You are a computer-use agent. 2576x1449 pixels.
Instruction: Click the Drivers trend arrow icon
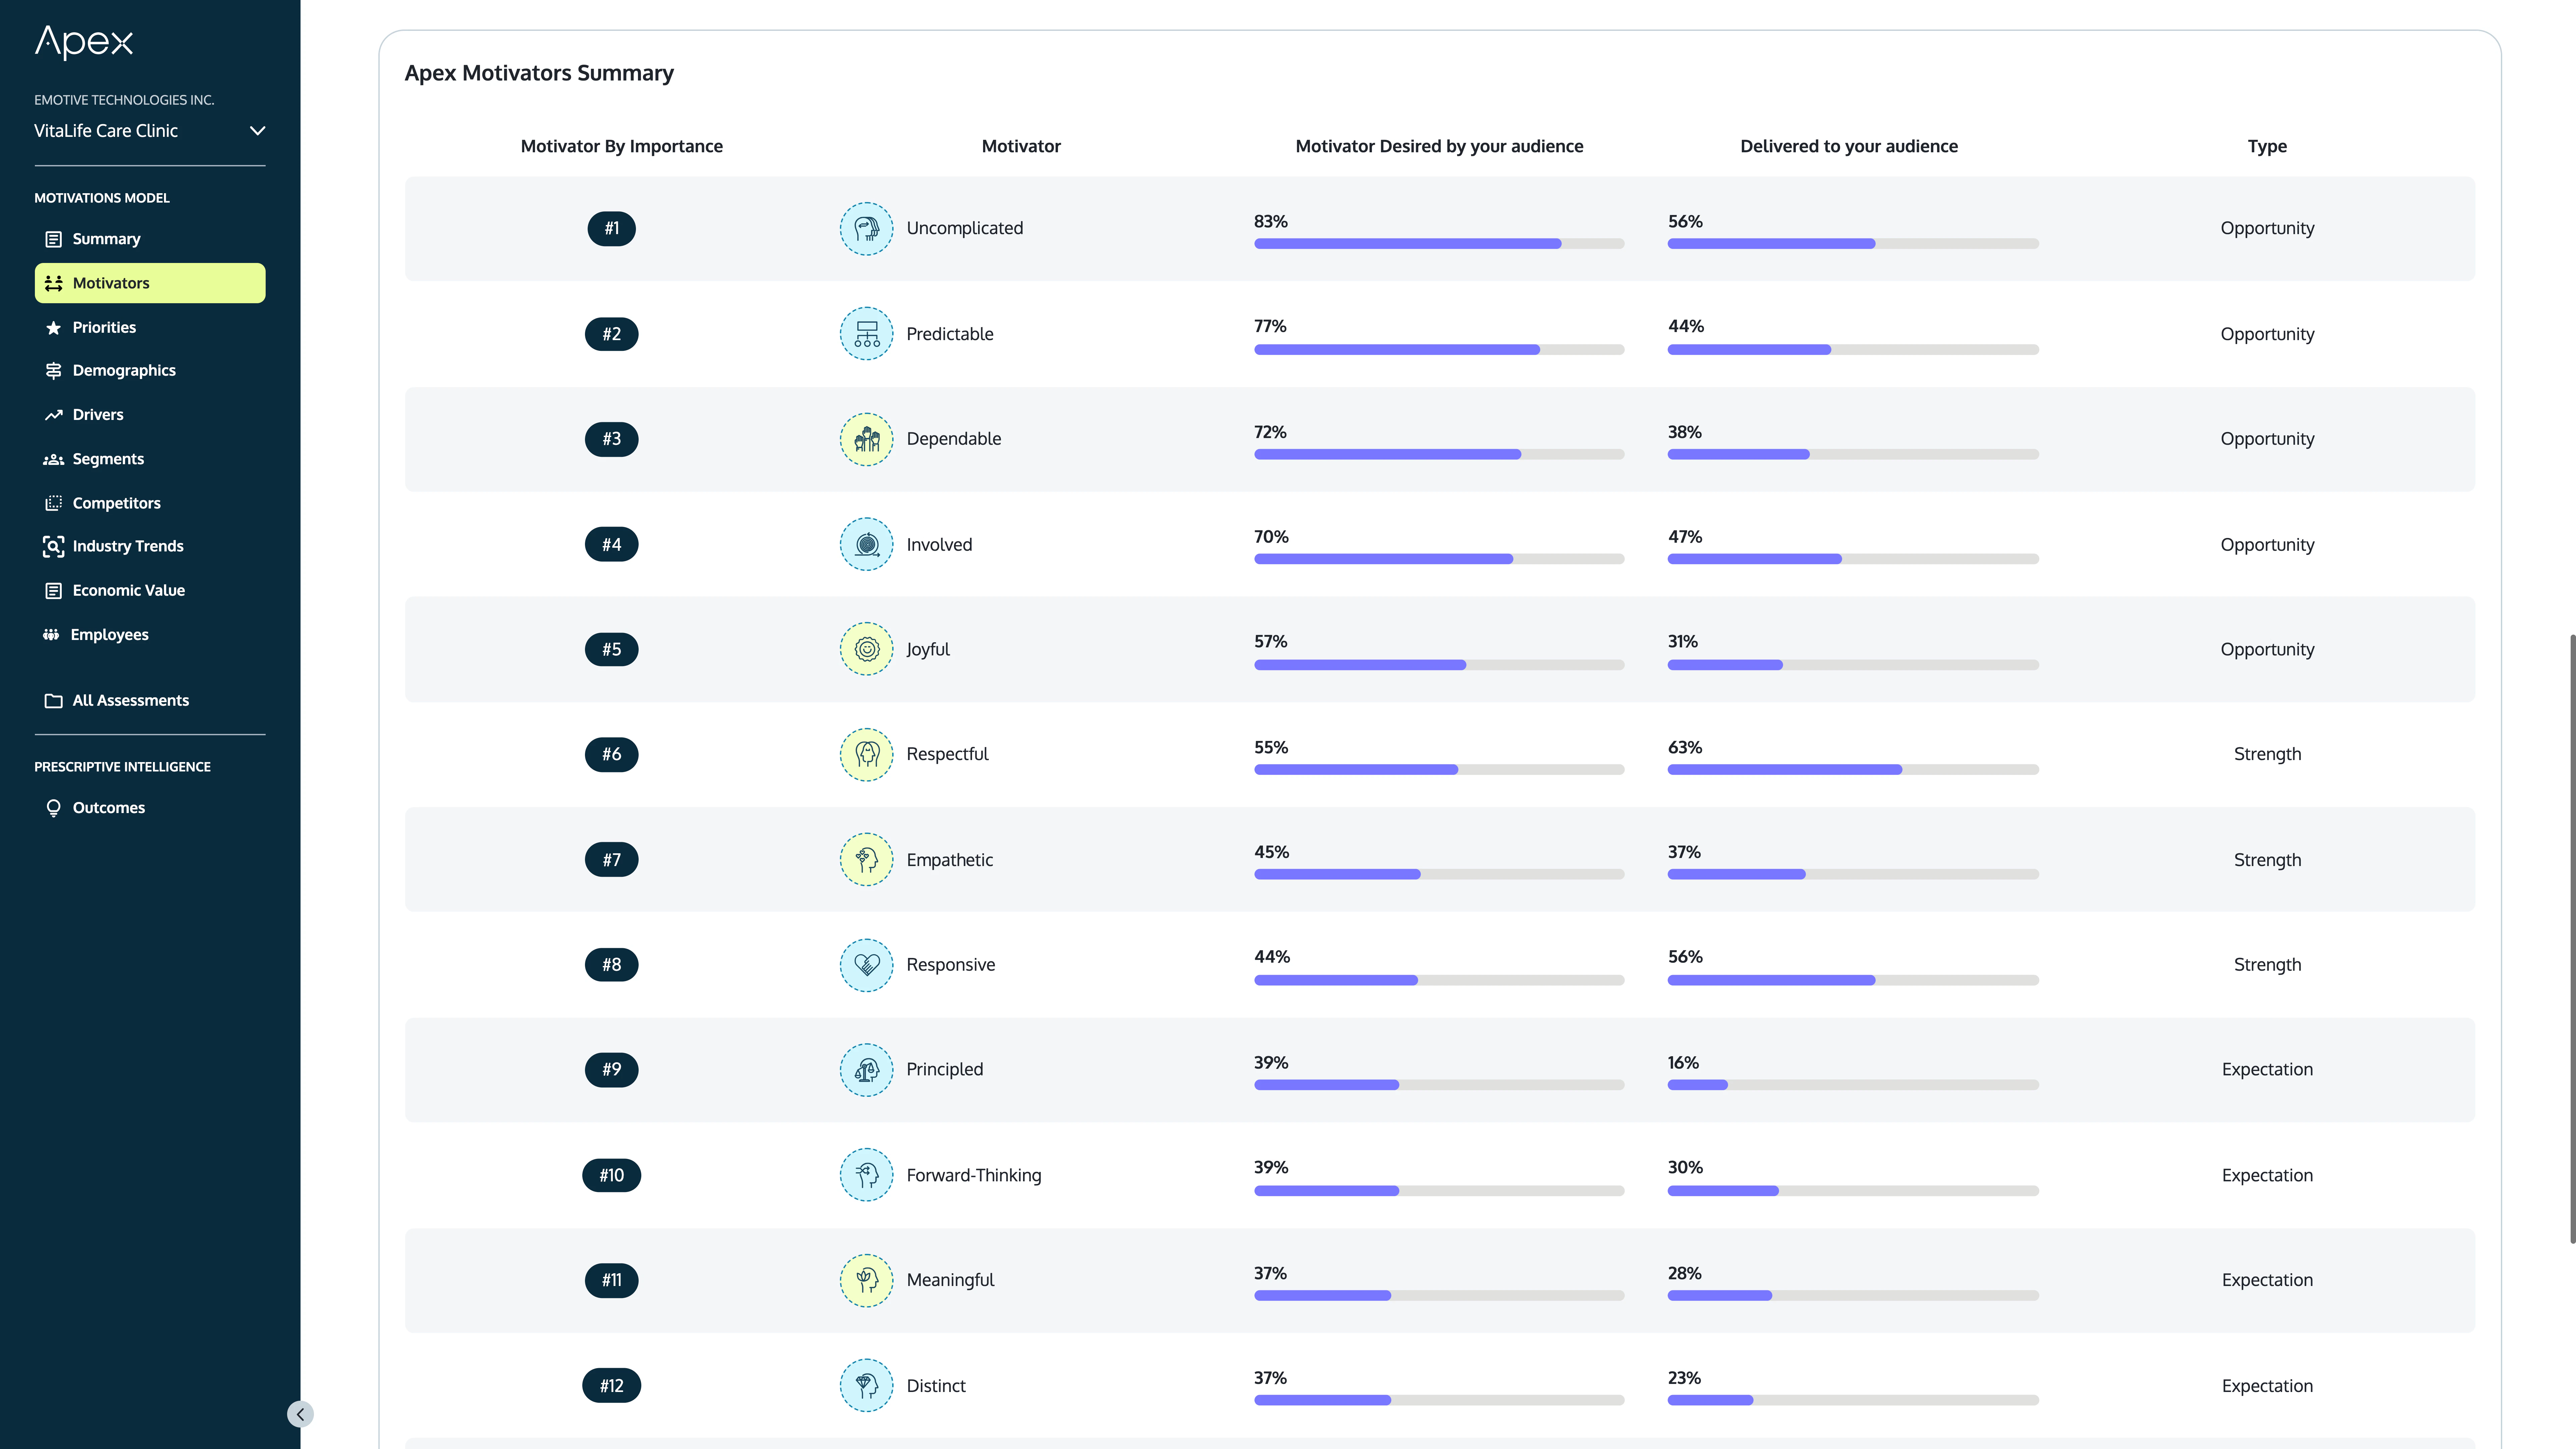coord(54,415)
